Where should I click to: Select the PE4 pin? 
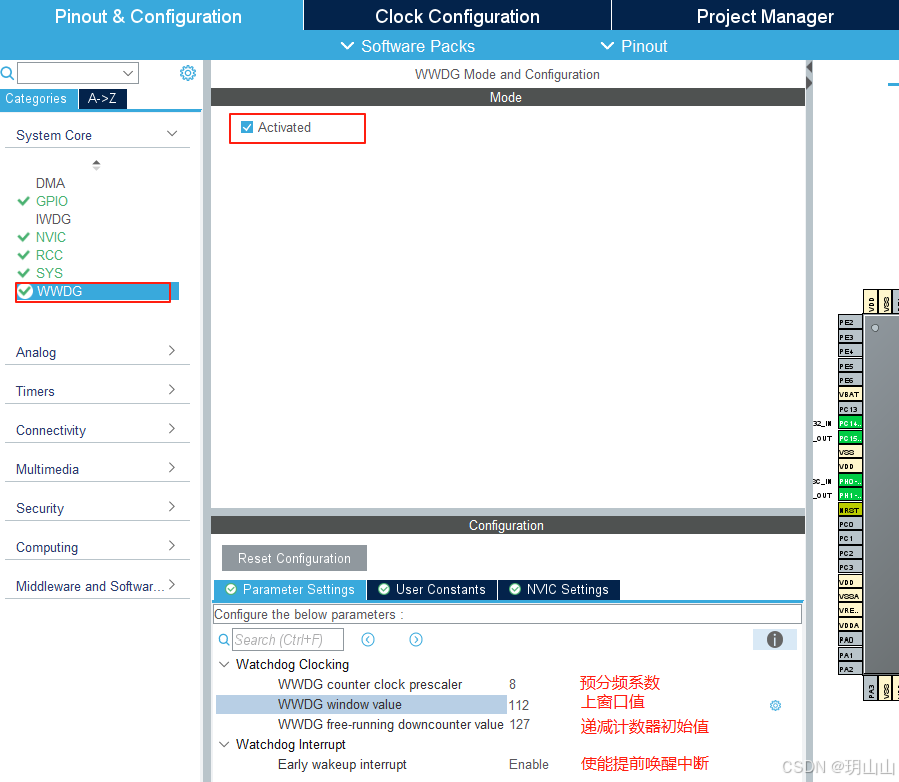(850, 351)
